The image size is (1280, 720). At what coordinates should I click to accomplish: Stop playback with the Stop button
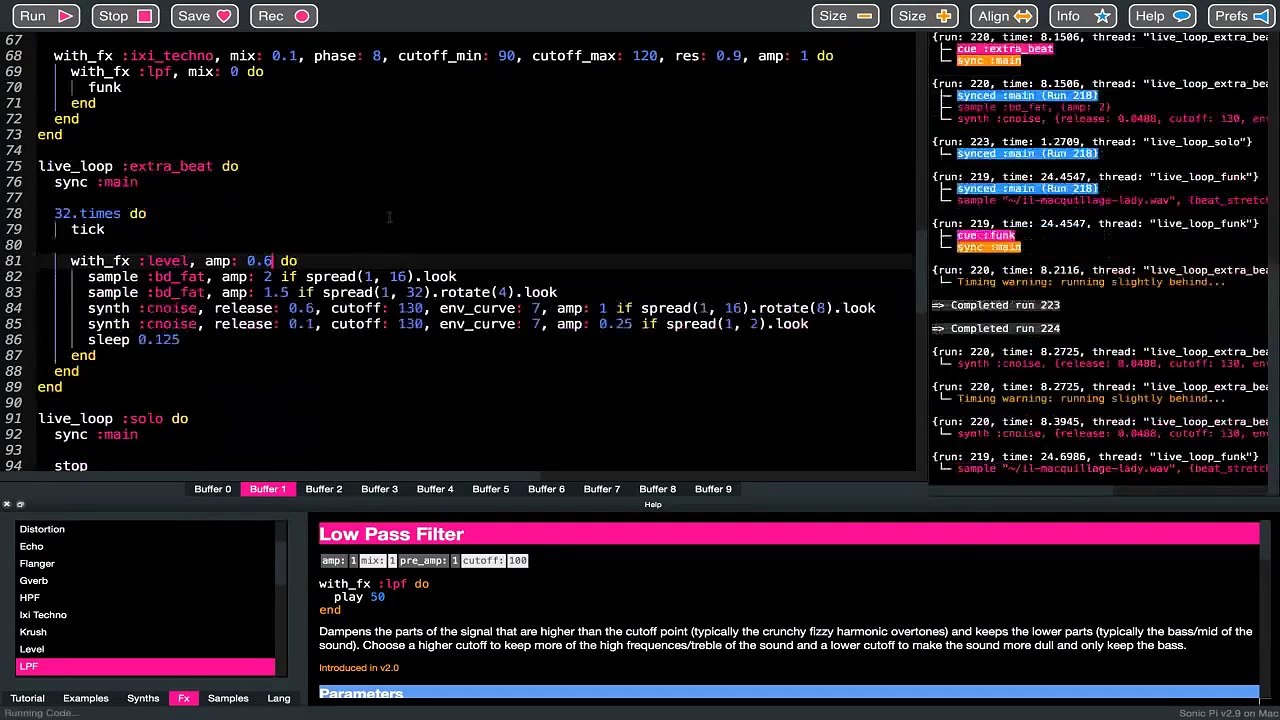[125, 16]
